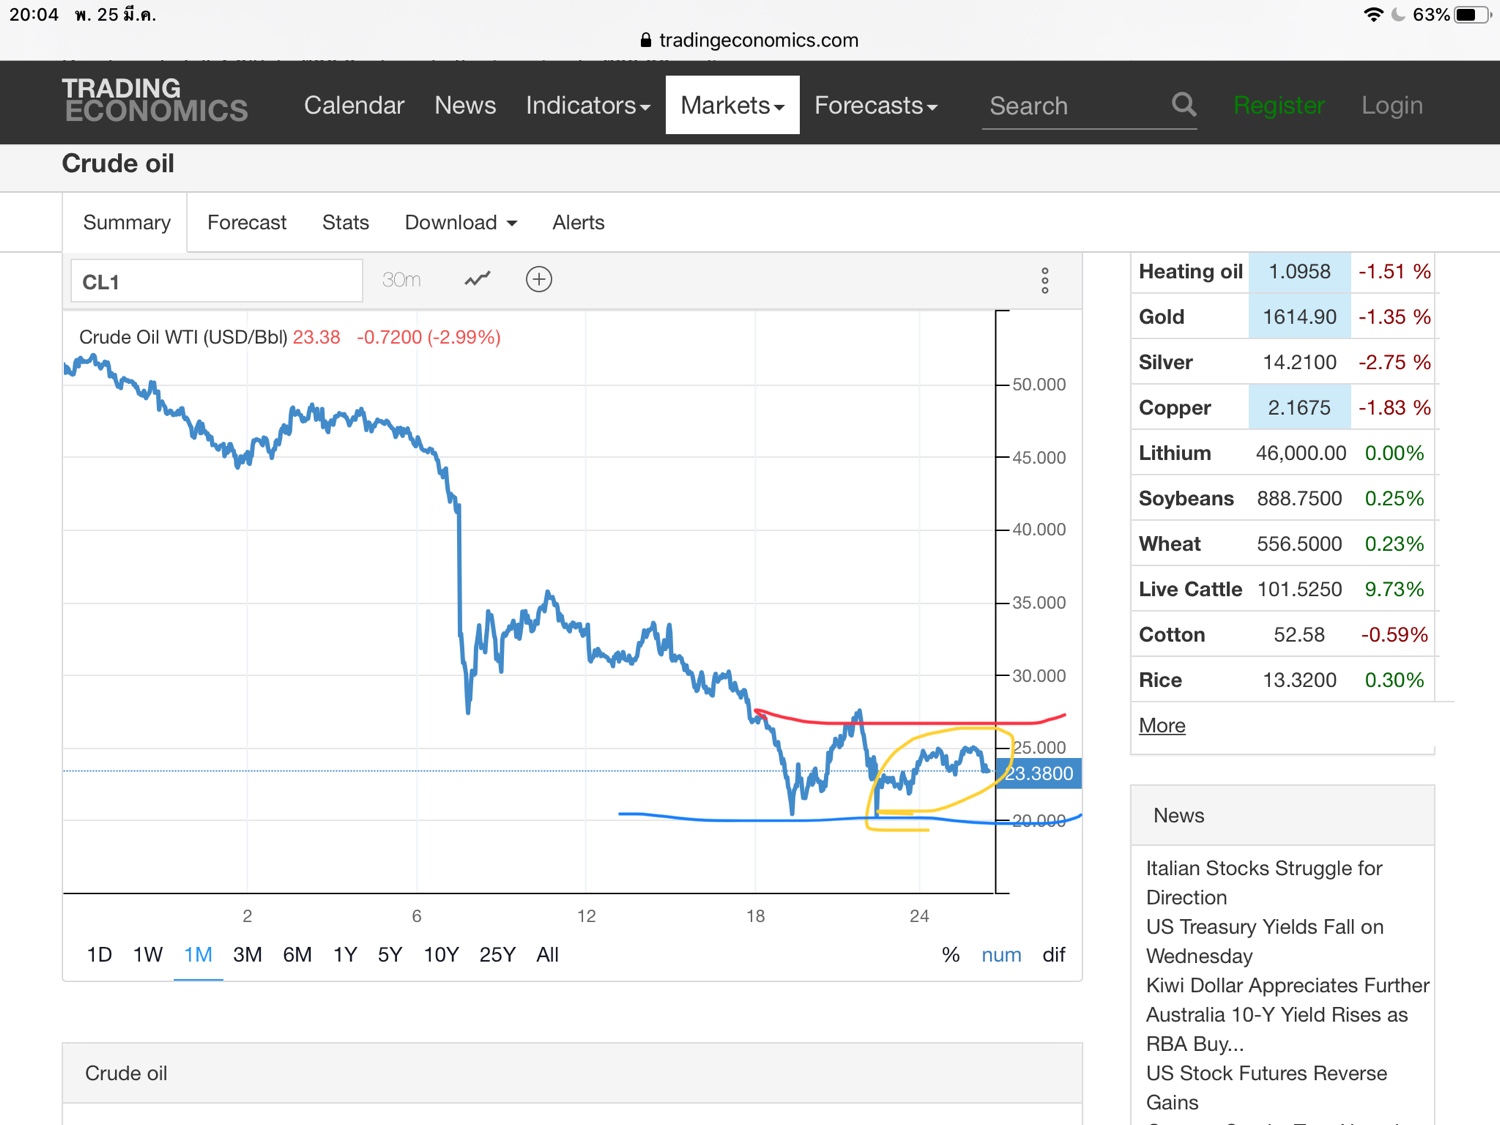This screenshot has height=1125, width=1500.
Task: Click the add comparison plus icon
Action: click(x=539, y=280)
